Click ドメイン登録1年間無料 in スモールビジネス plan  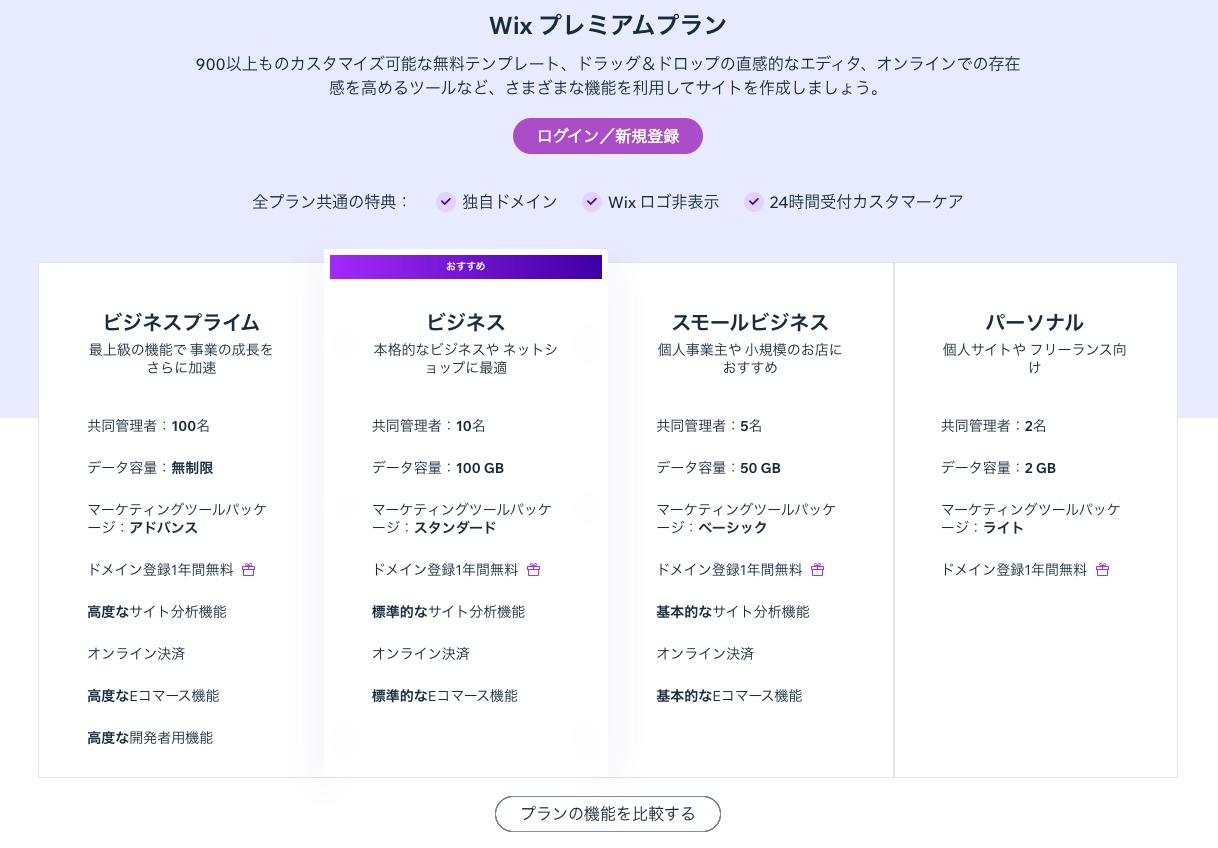(x=731, y=569)
